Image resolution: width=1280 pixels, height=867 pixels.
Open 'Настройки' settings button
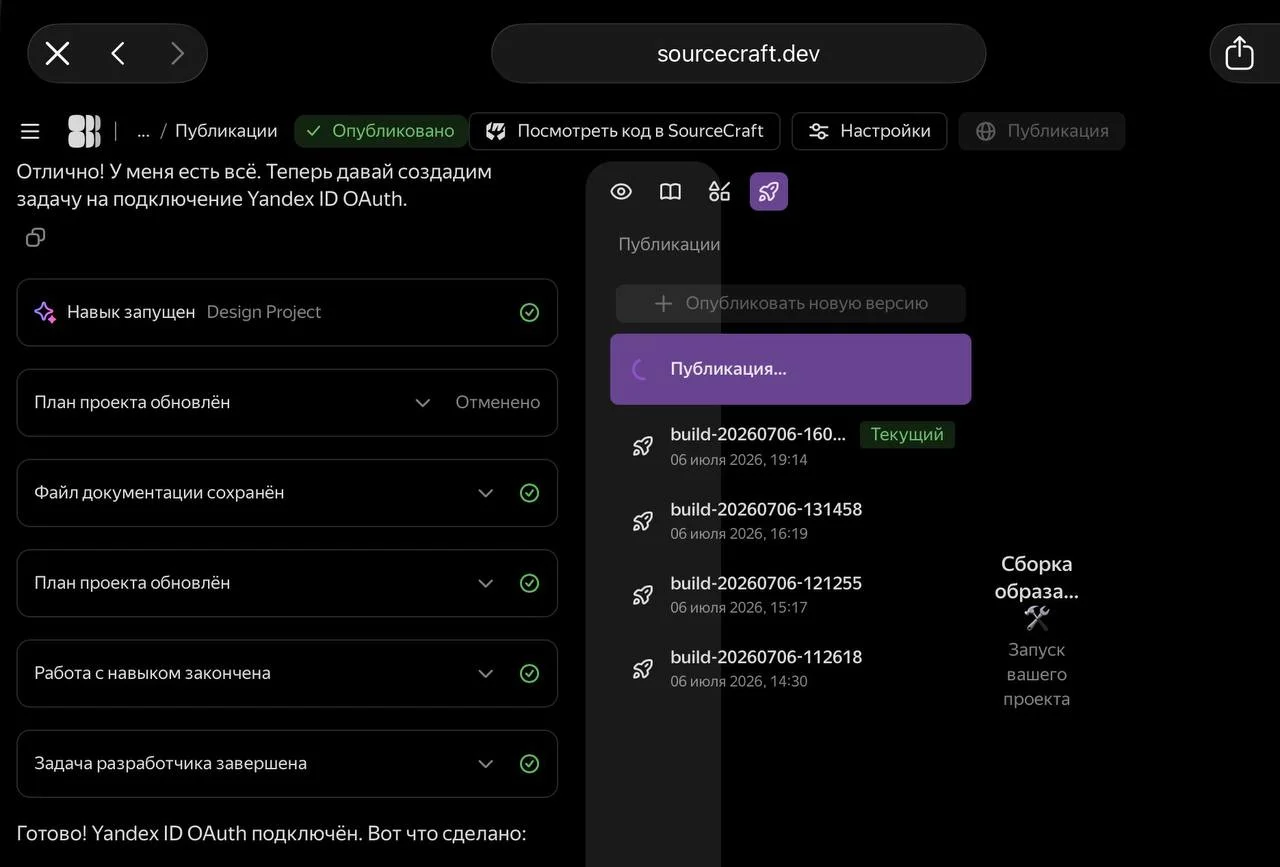pos(869,131)
